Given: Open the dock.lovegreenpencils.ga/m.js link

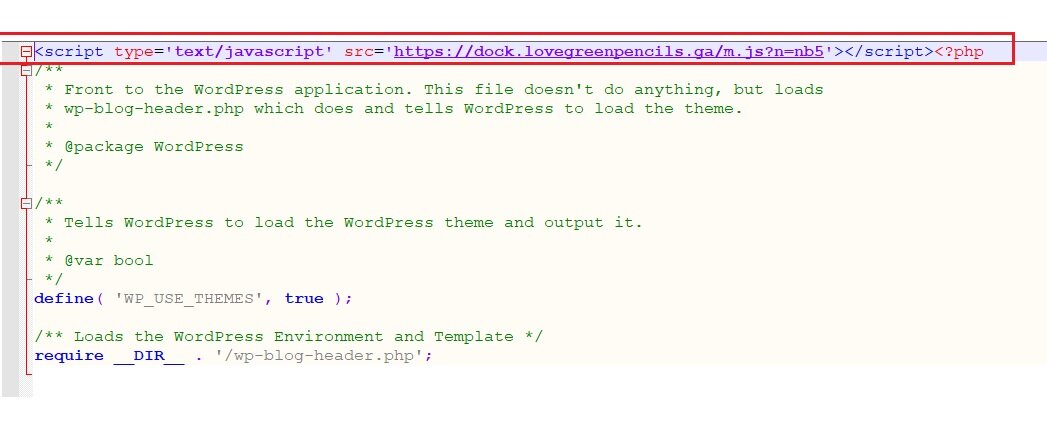Looking at the screenshot, I should coord(608,51).
